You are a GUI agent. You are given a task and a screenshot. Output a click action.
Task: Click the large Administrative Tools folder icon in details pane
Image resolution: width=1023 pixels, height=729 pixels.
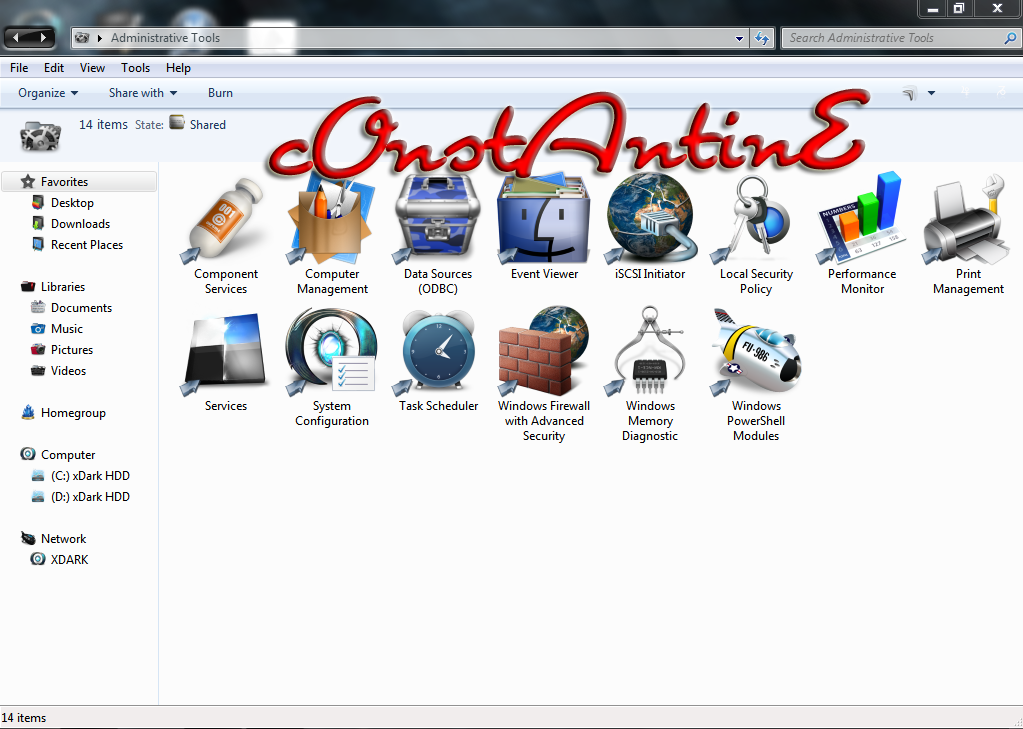40,135
